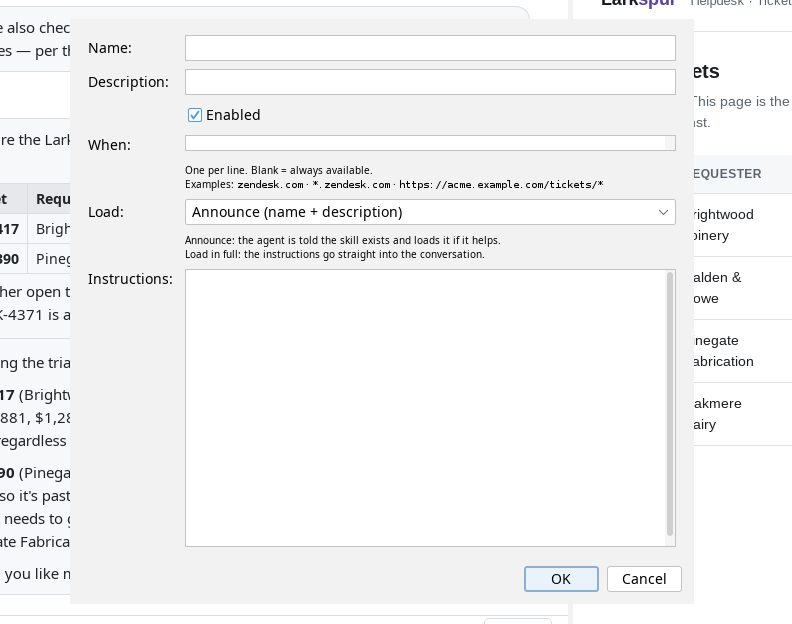
Task: Uncheck the Enabled checkbox
Action: 195,115
